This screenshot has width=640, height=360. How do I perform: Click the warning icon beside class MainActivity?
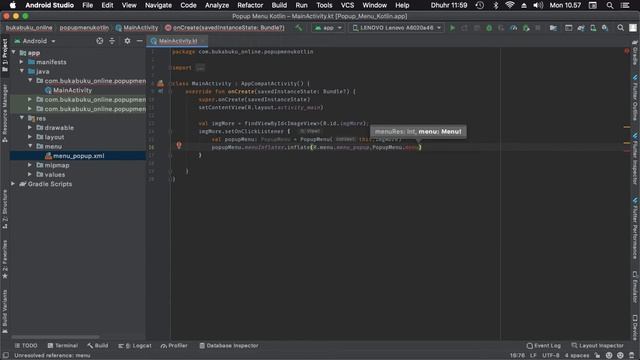coord(160,83)
